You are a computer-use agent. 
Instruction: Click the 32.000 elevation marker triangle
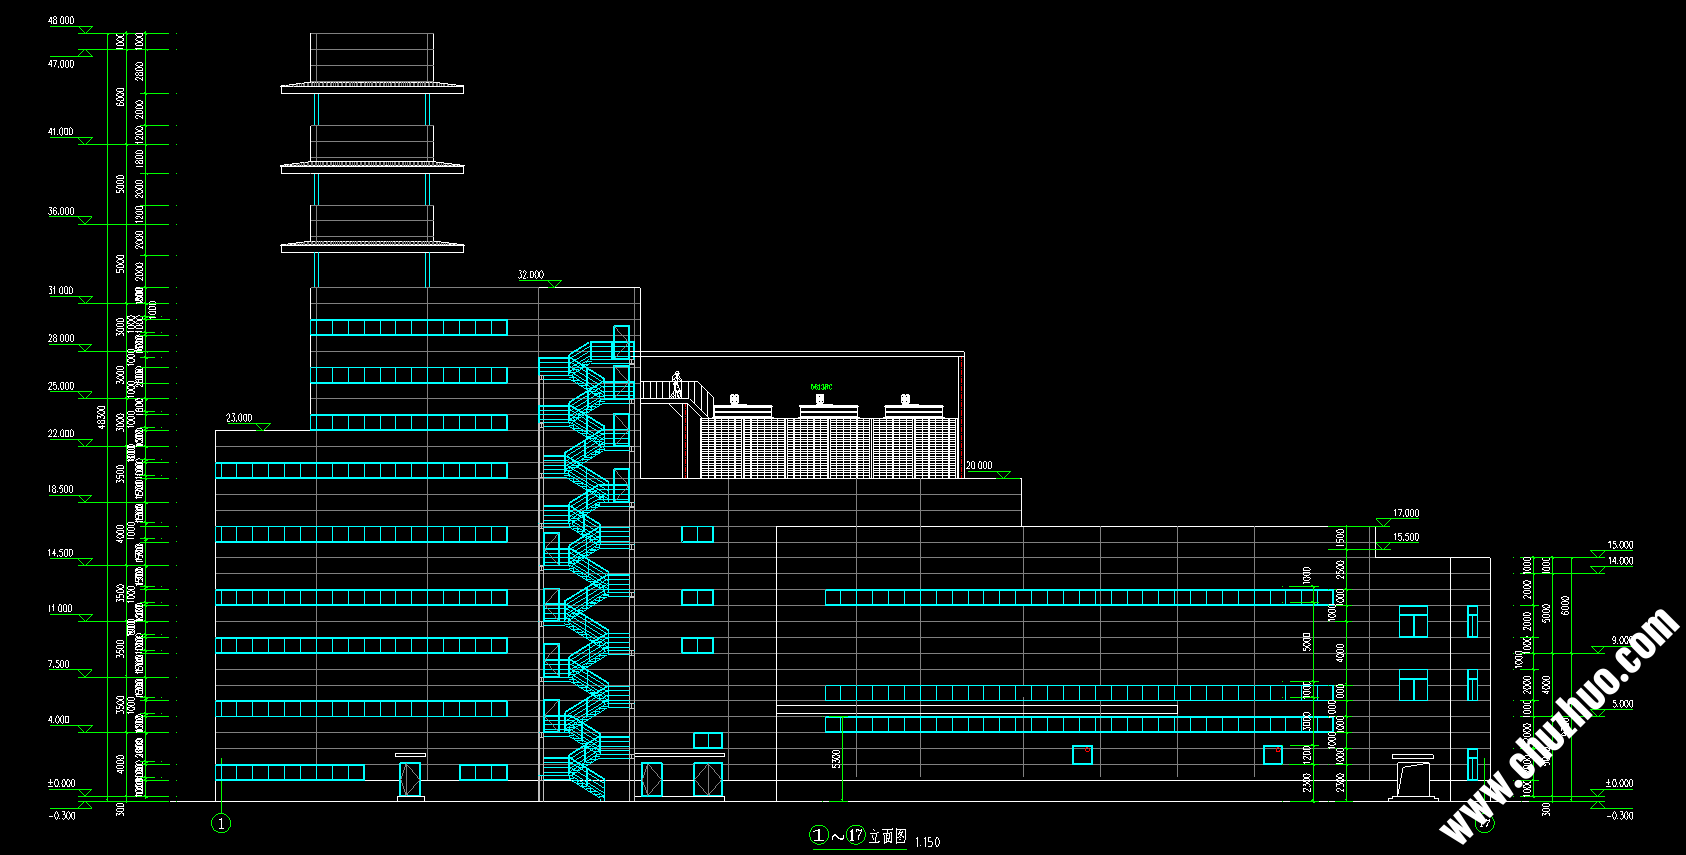pyautogui.click(x=553, y=284)
